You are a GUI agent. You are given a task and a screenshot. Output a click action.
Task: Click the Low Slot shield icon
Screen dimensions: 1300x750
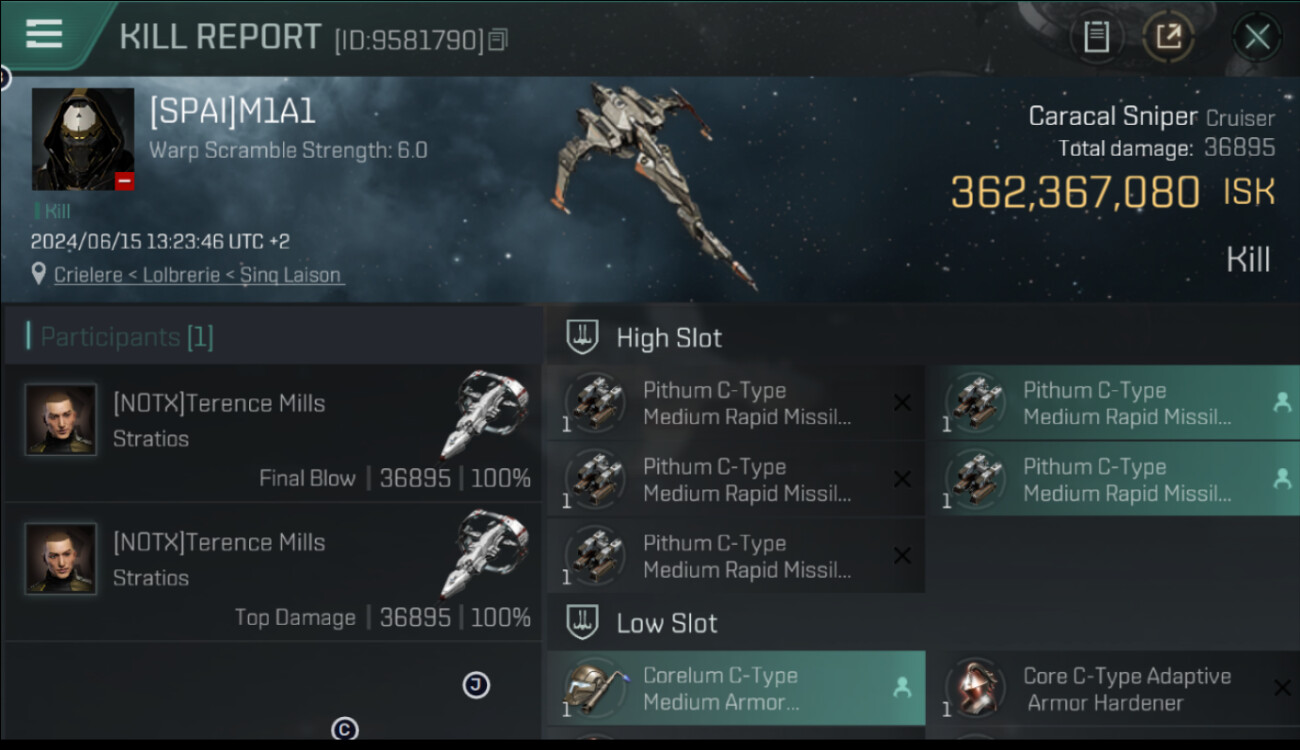tap(582, 622)
